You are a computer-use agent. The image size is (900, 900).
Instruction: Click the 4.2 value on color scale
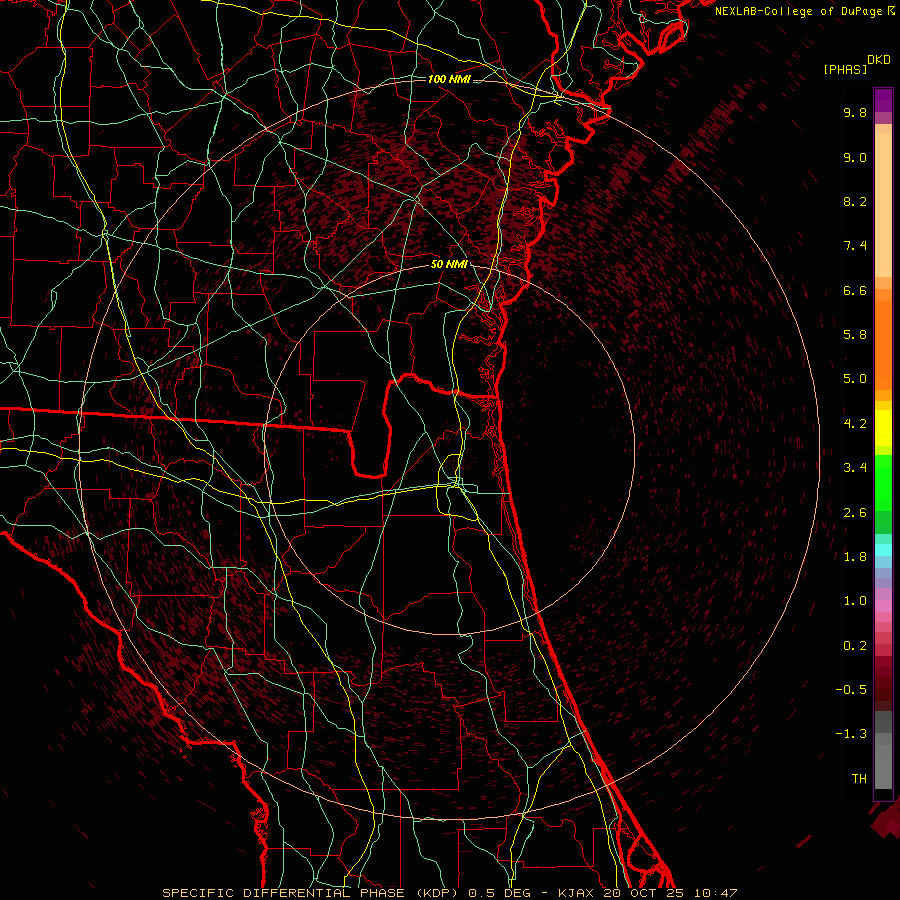(x=855, y=424)
